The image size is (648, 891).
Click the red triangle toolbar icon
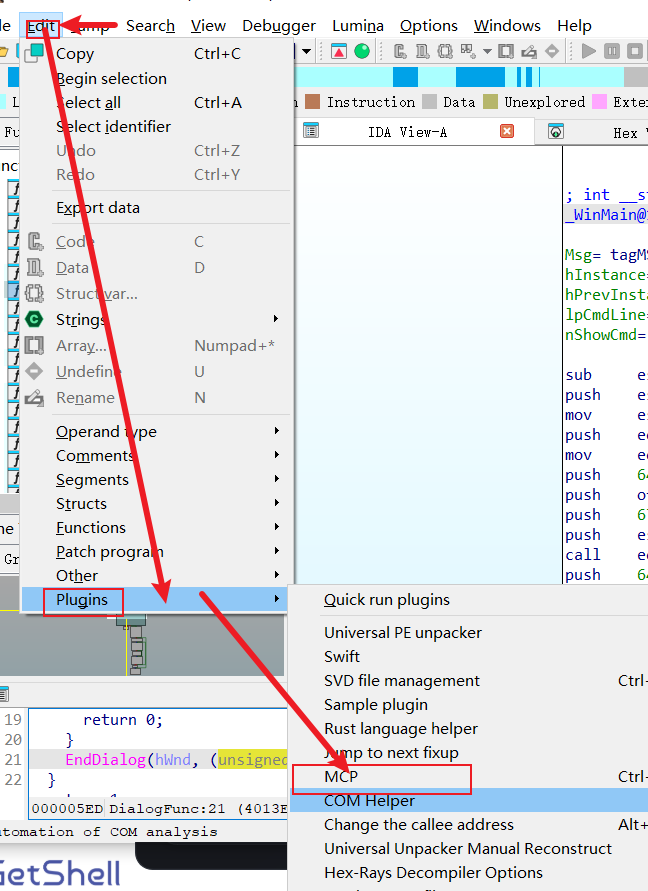click(339, 51)
